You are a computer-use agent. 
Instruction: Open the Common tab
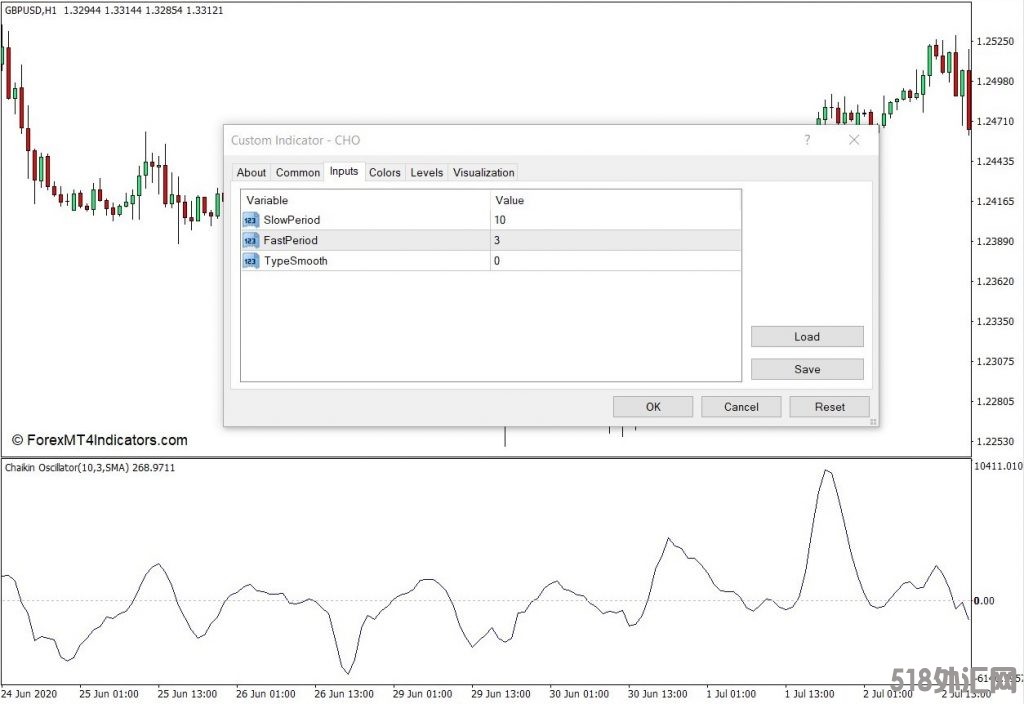coord(298,173)
